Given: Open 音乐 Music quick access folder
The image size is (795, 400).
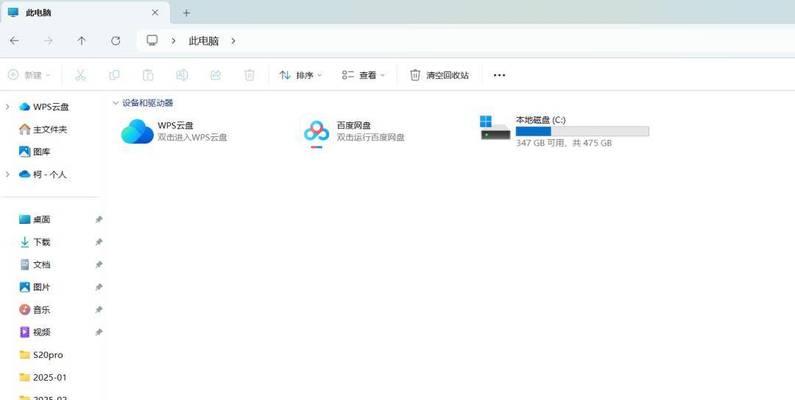Looking at the screenshot, I should [34, 309].
